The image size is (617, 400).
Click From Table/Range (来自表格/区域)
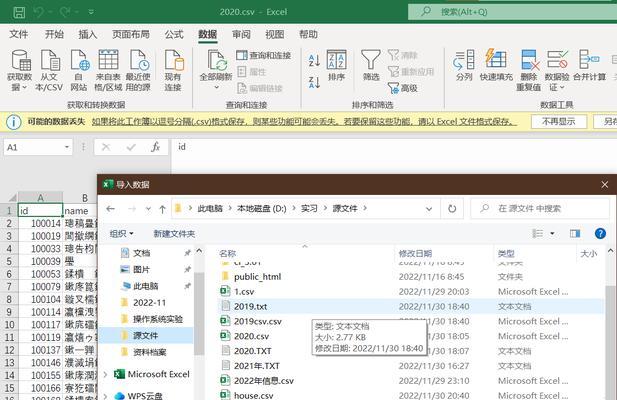point(108,71)
